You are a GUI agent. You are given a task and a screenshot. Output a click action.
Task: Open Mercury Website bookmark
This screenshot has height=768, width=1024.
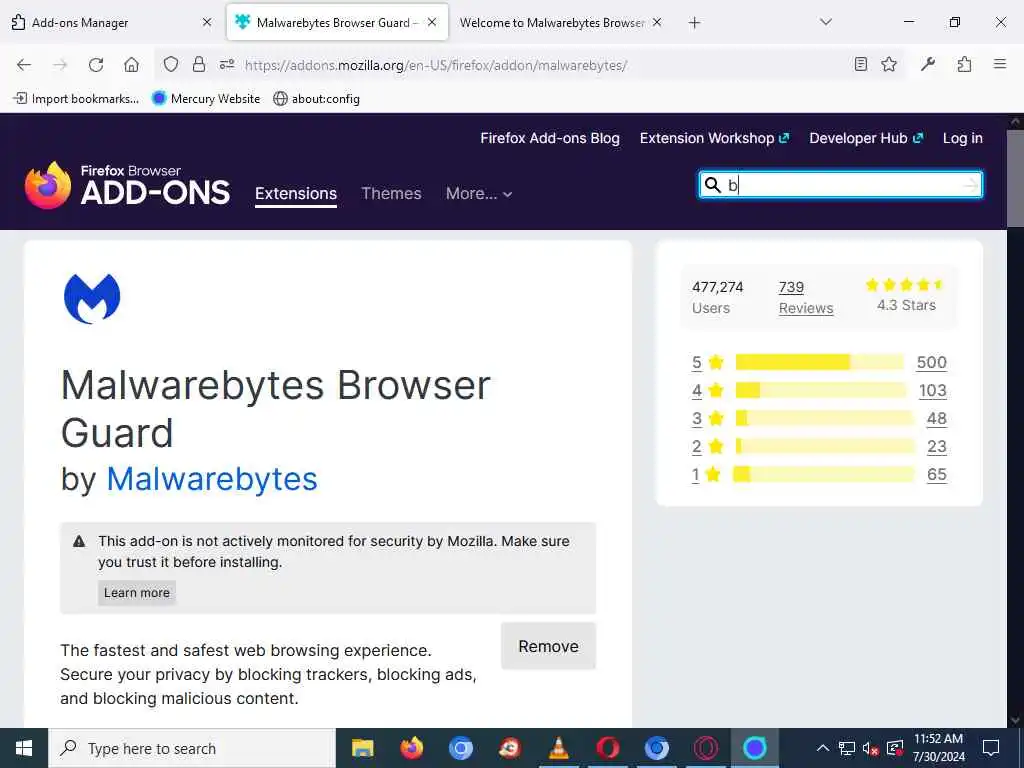[206, 99]
